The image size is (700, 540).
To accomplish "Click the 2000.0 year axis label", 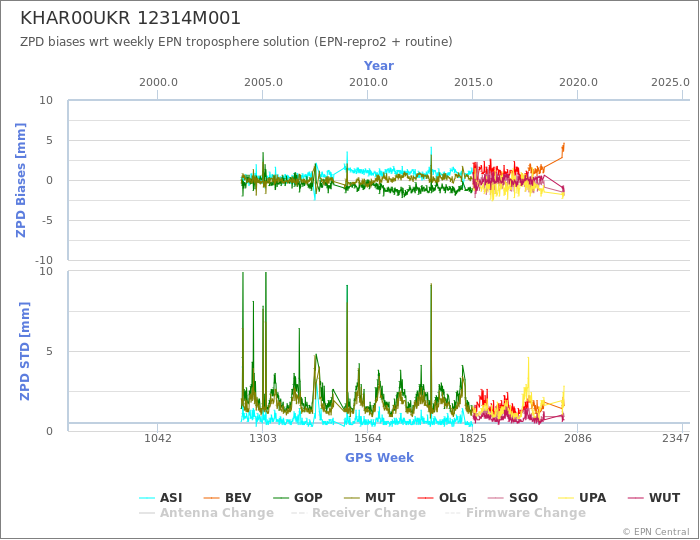I will (x=158, y=83).
